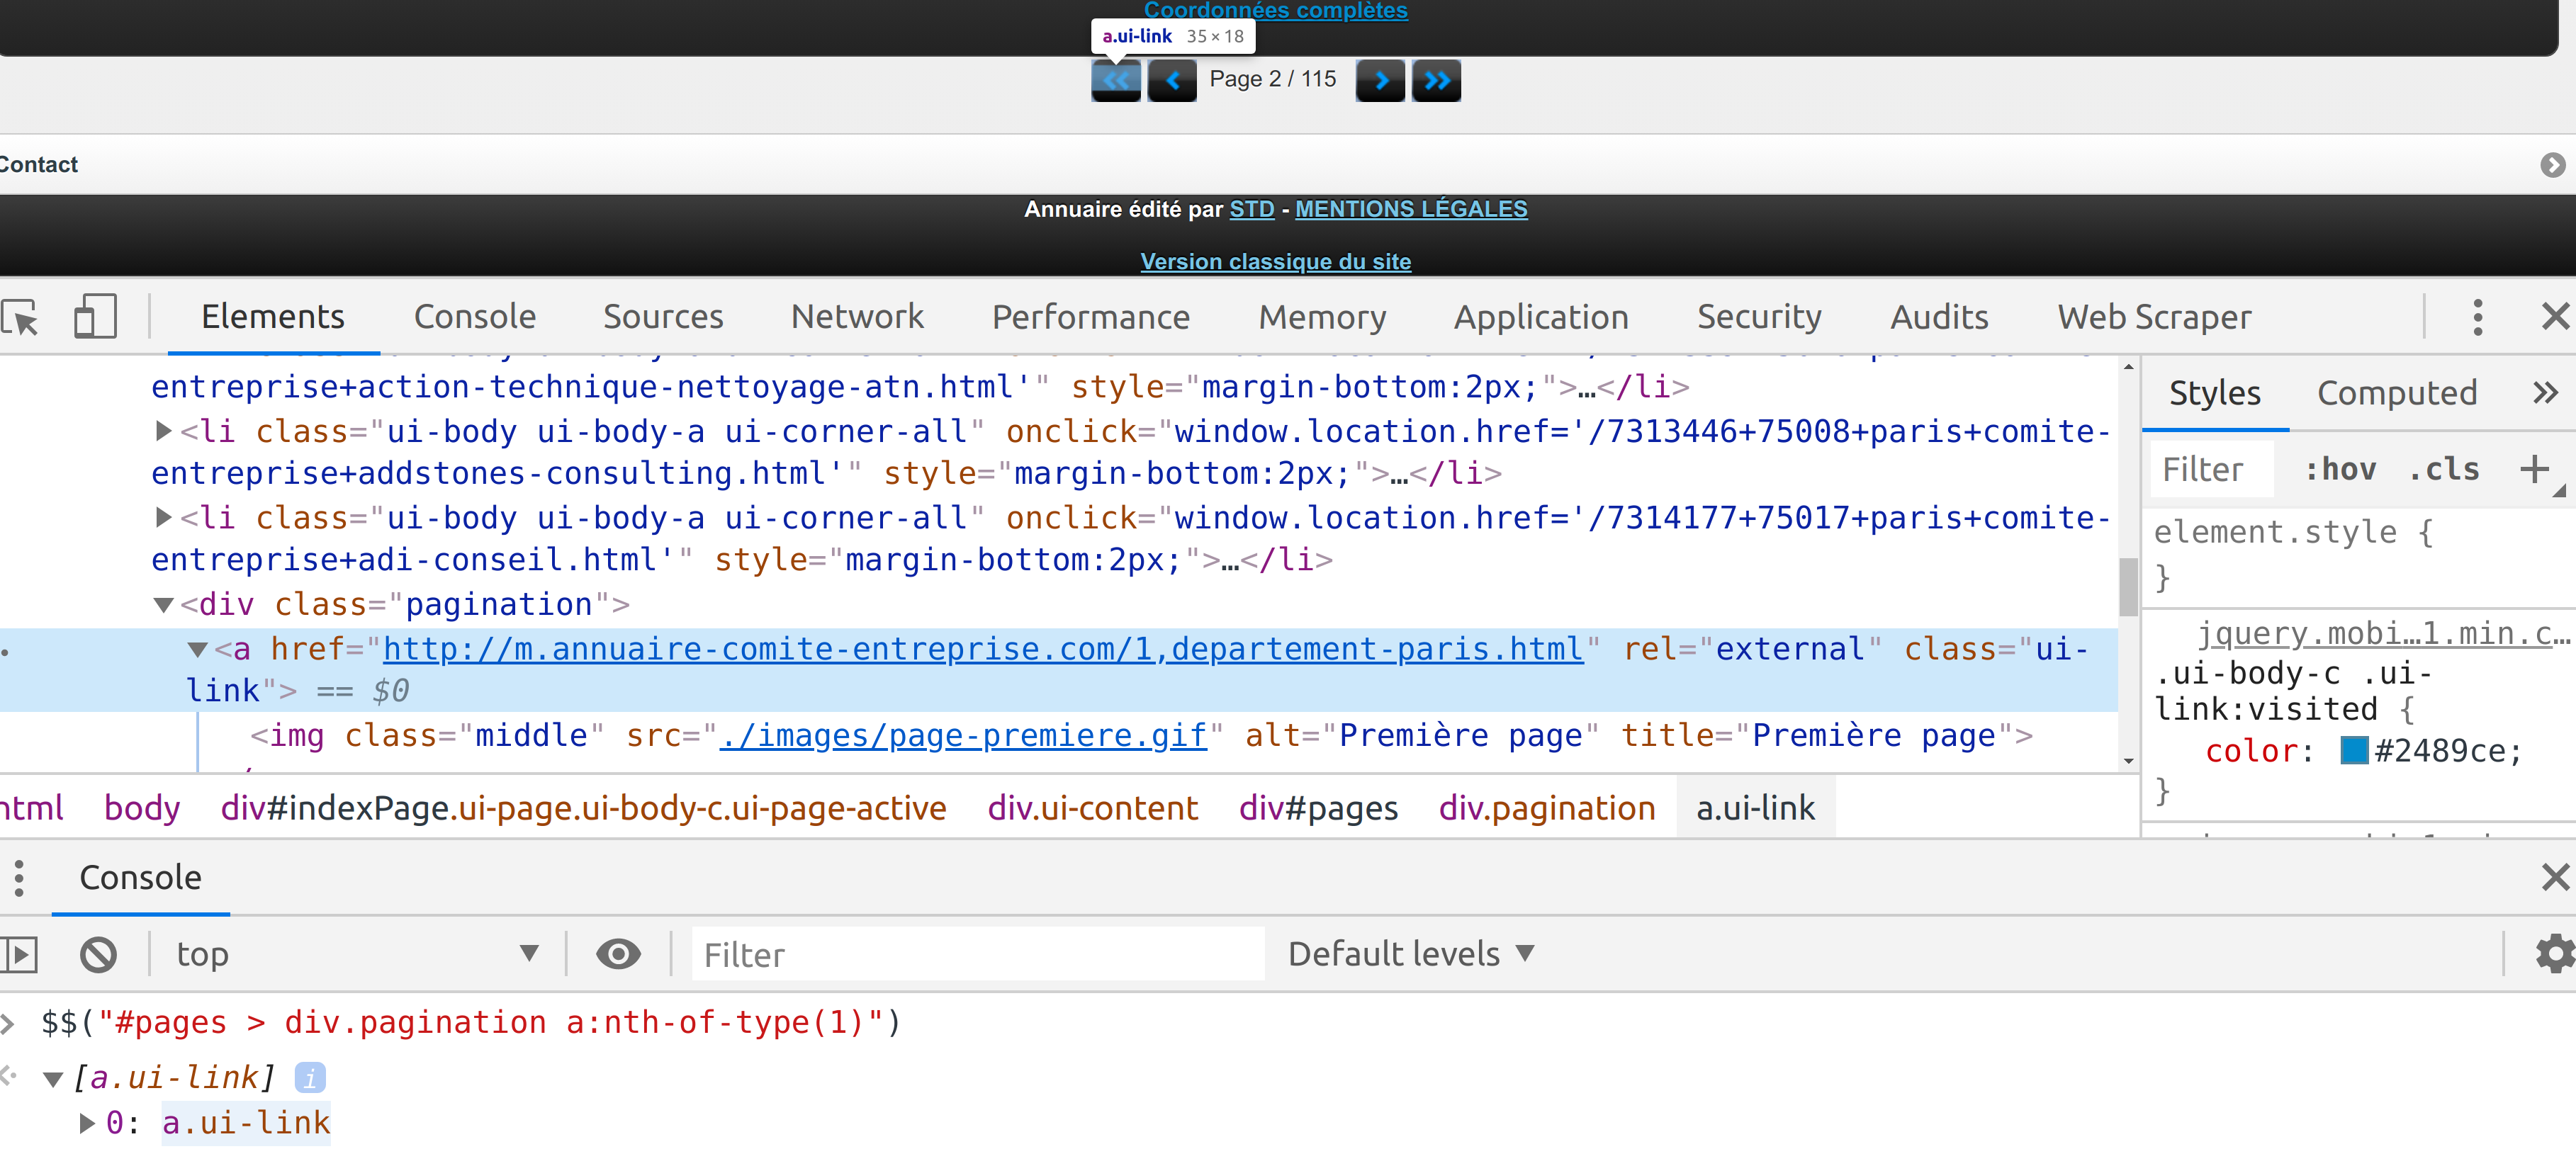Show more Styles sidebar tabs chevron
The image size is (2576, 1149).
(2545, 393)
